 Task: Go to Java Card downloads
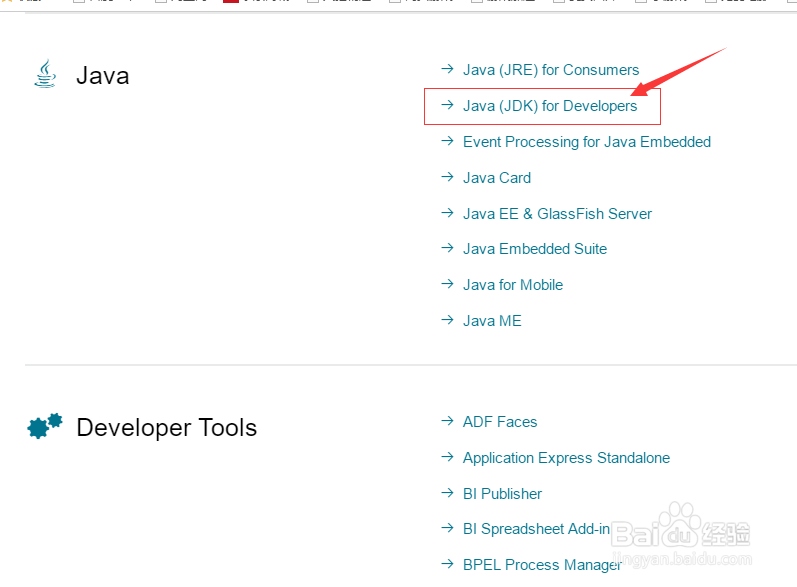coord(497,178)
